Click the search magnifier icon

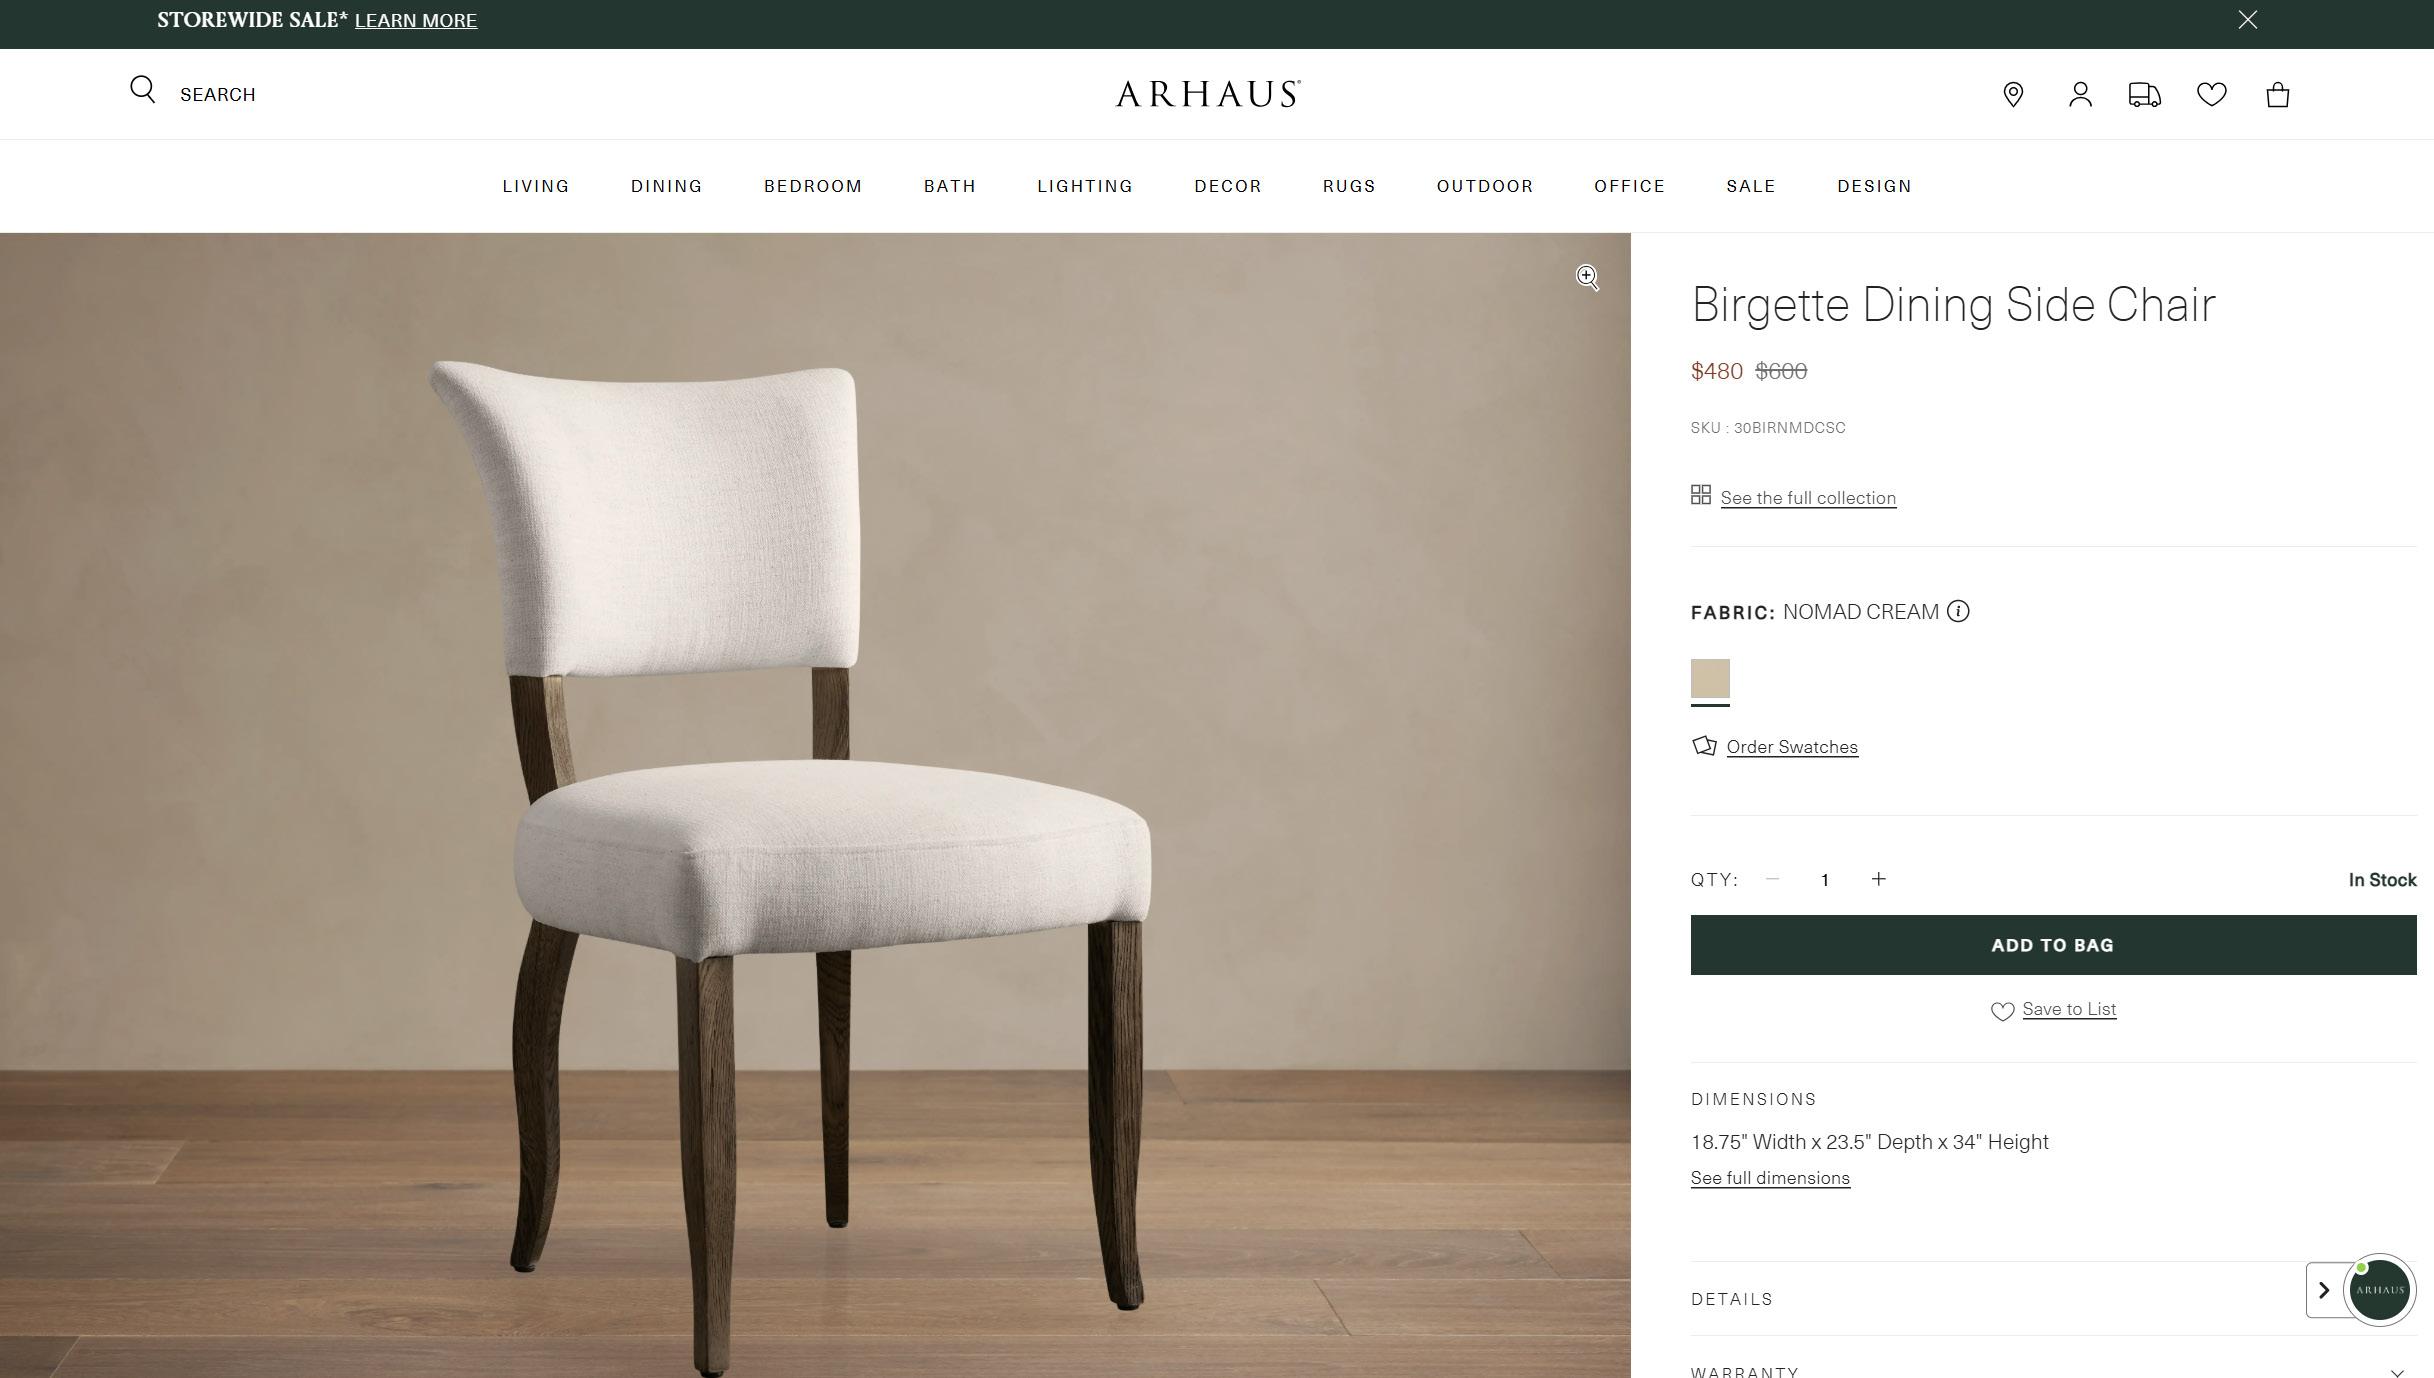(x=143, y=90)
